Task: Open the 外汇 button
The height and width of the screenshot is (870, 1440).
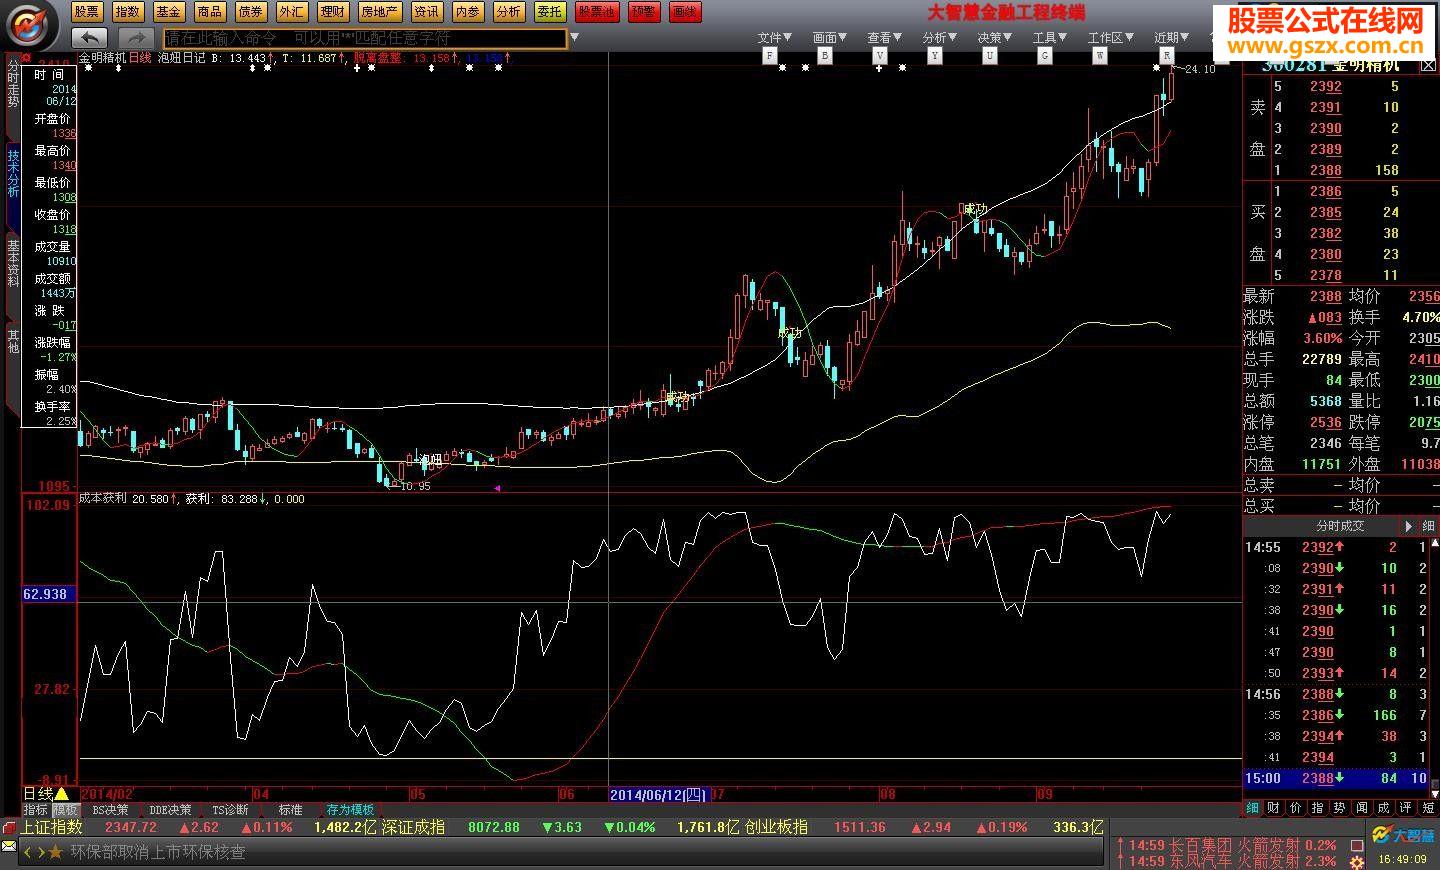Action: click(x=291, y=12)
